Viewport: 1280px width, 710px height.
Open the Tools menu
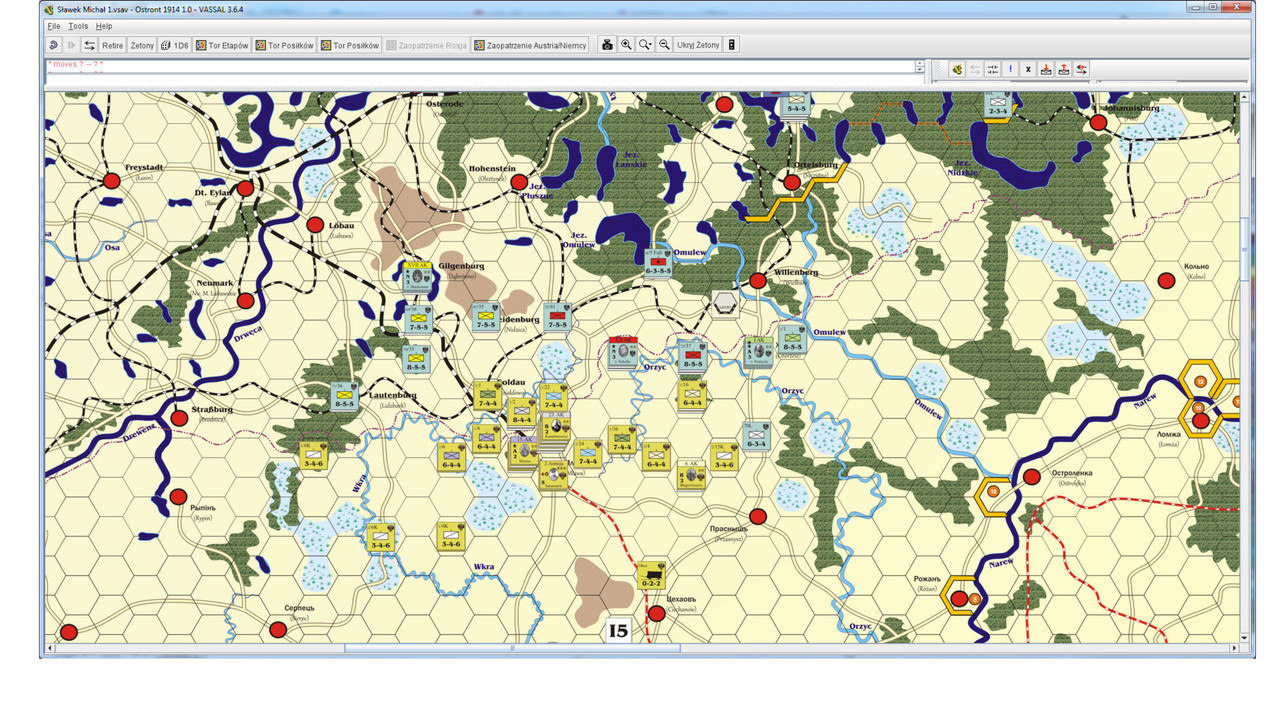(x=78, y=26)
